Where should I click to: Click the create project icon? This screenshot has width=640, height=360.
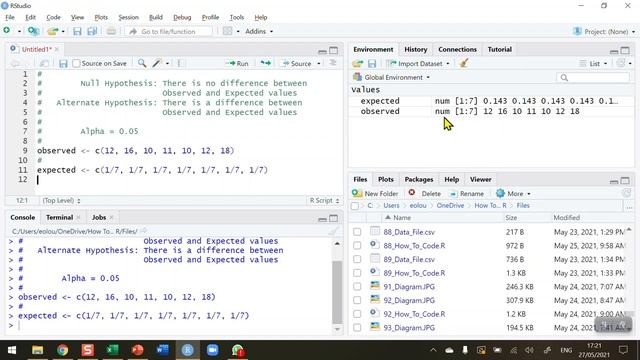point(33,31)
